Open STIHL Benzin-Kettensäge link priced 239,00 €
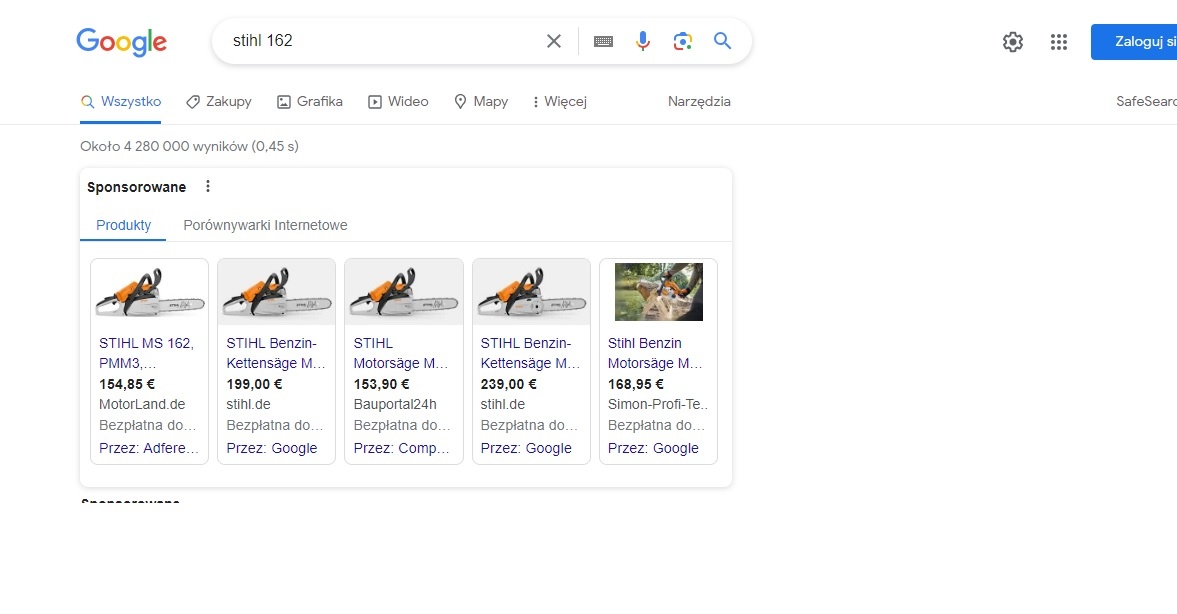This screenshot has height=614, width=1177. click(531, 353)
